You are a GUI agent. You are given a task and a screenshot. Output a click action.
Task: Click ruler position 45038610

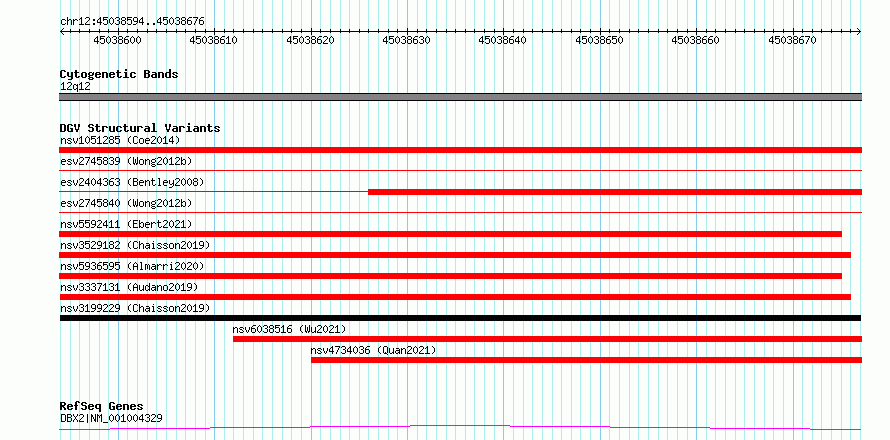pos(214,40)
